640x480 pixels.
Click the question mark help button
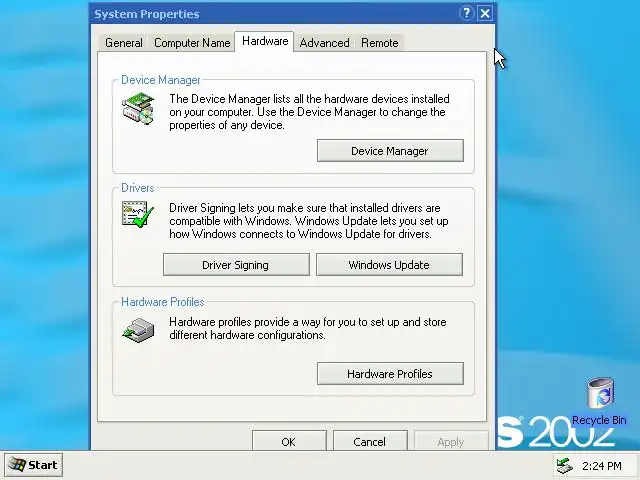point(466,13)
